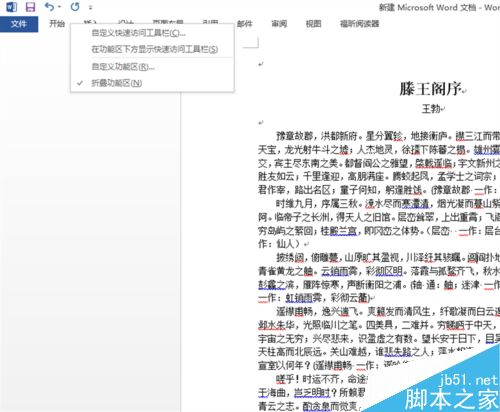Click the line starting 时维九月，序属三秋
Viewport: 500px width, 412px height.
pos(388,203)
